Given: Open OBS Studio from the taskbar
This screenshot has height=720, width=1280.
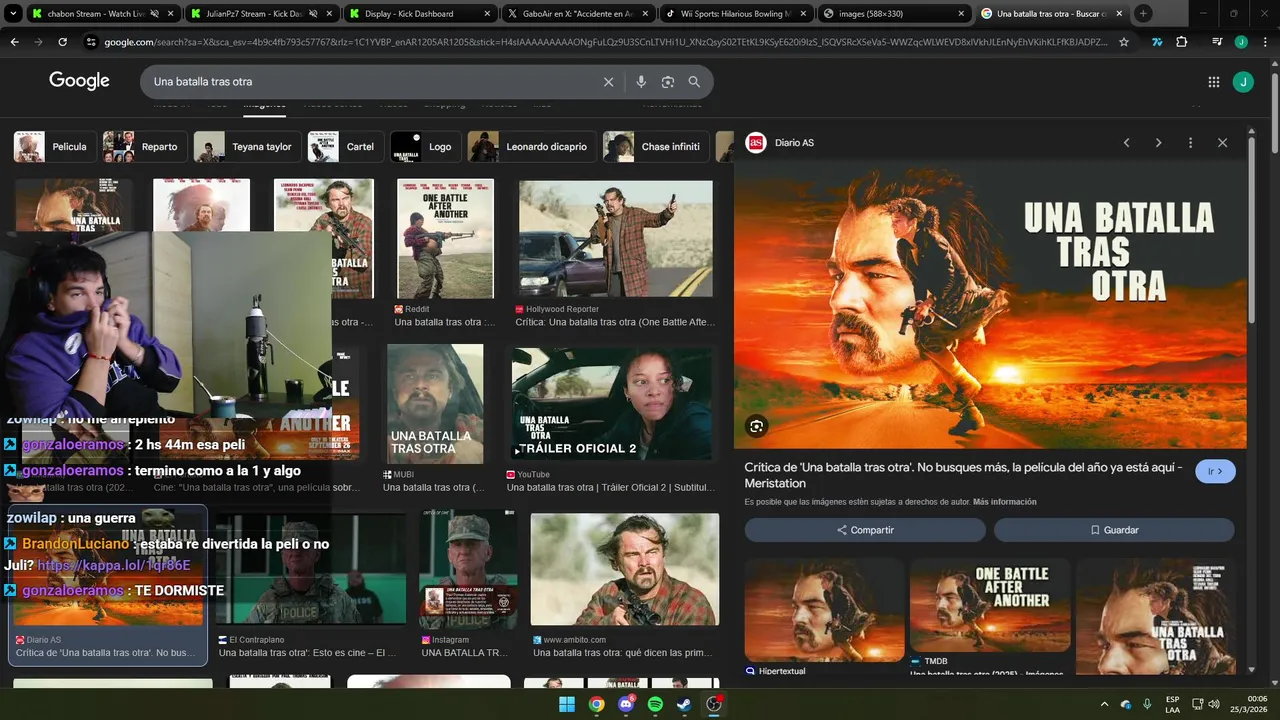Looking at the screenshot, I should pyautogui.click(x=714, y=704).
